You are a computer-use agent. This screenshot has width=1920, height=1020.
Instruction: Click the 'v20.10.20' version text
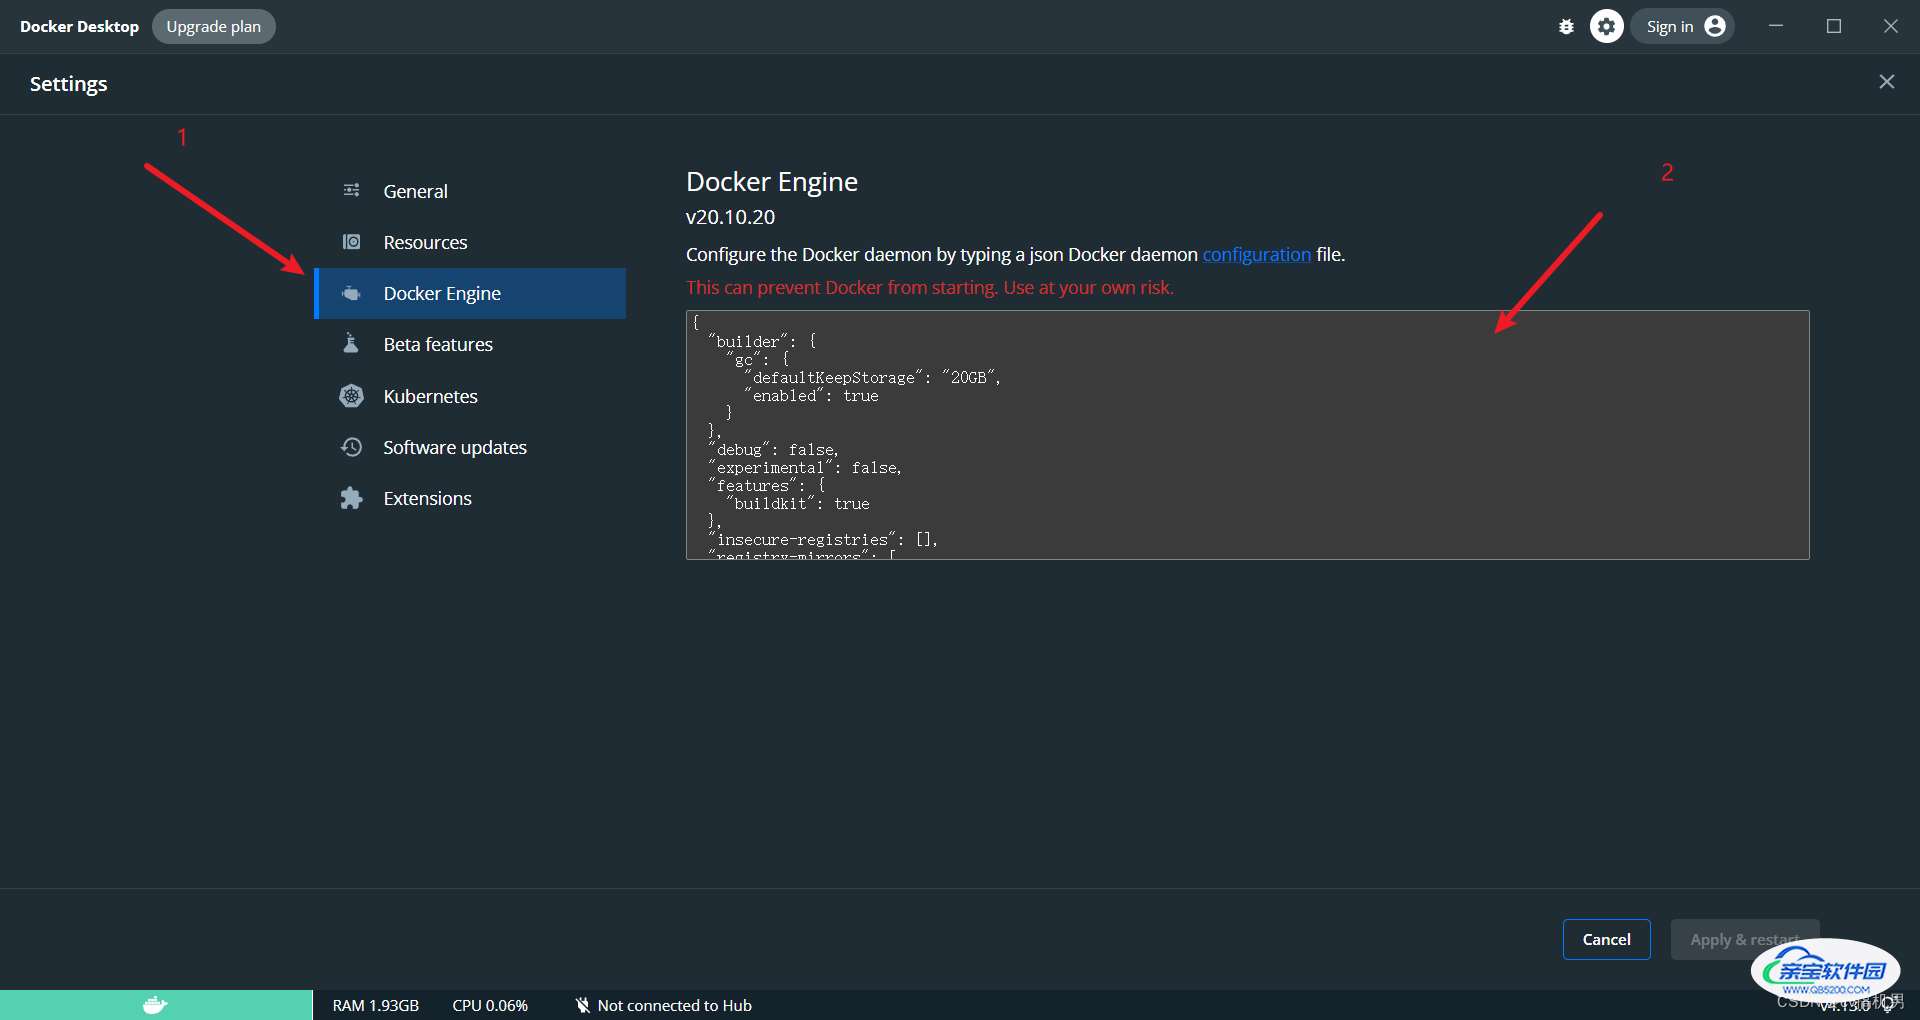[x=730, y=217]
